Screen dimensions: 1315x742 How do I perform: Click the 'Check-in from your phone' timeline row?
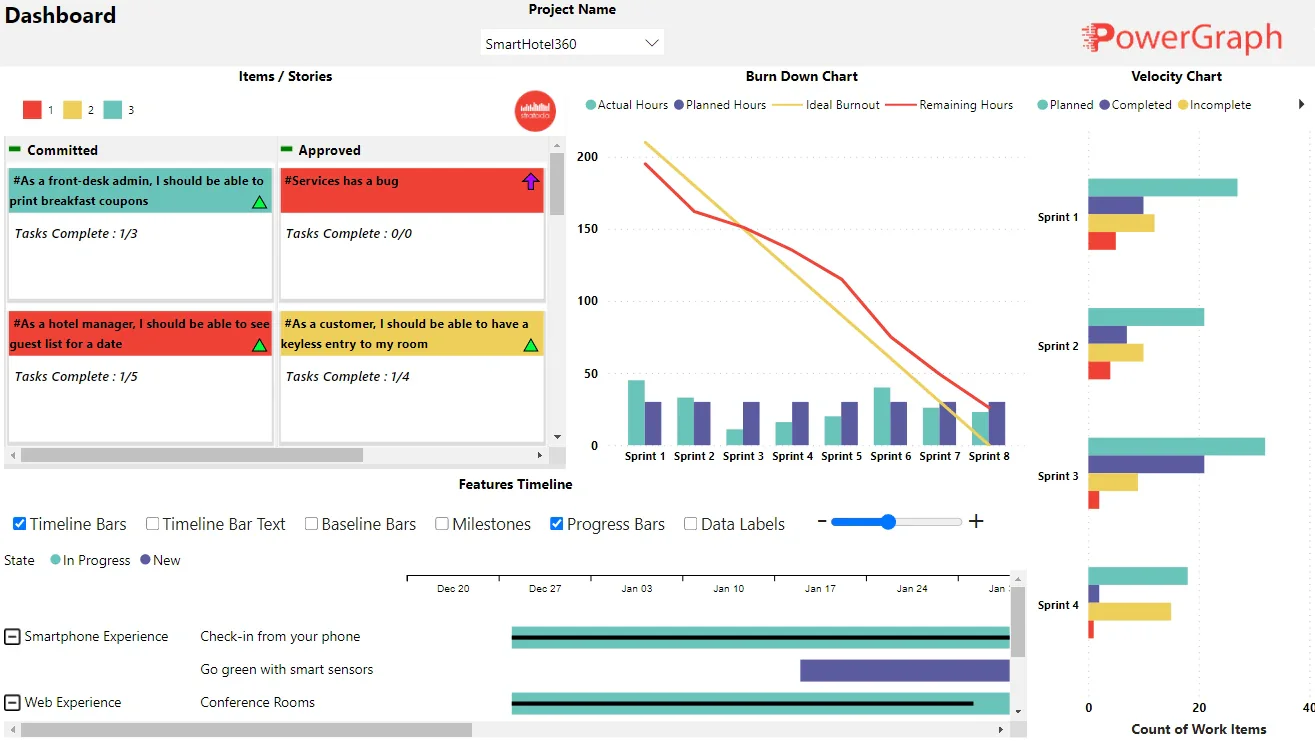[x=280, y=637]
